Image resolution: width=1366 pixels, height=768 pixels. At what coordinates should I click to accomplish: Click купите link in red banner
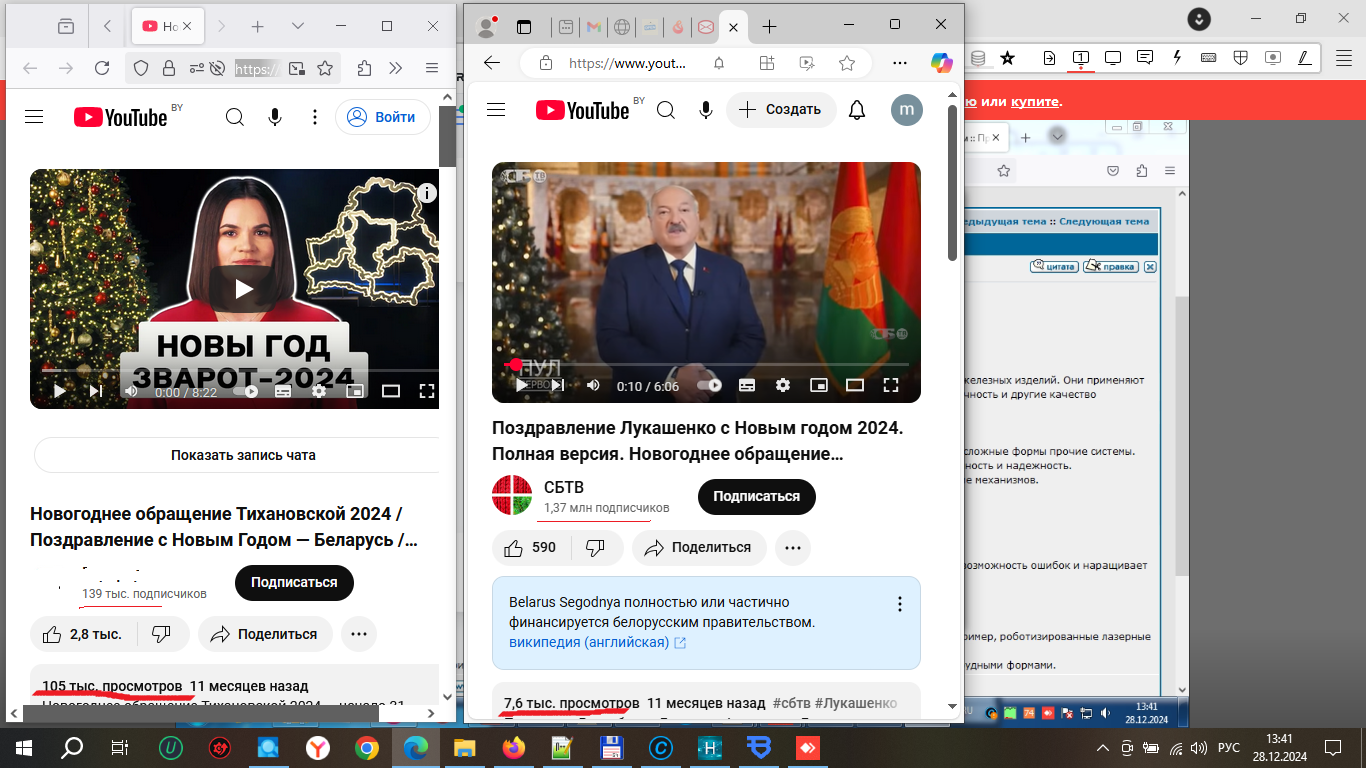[x=1034, y=102]
